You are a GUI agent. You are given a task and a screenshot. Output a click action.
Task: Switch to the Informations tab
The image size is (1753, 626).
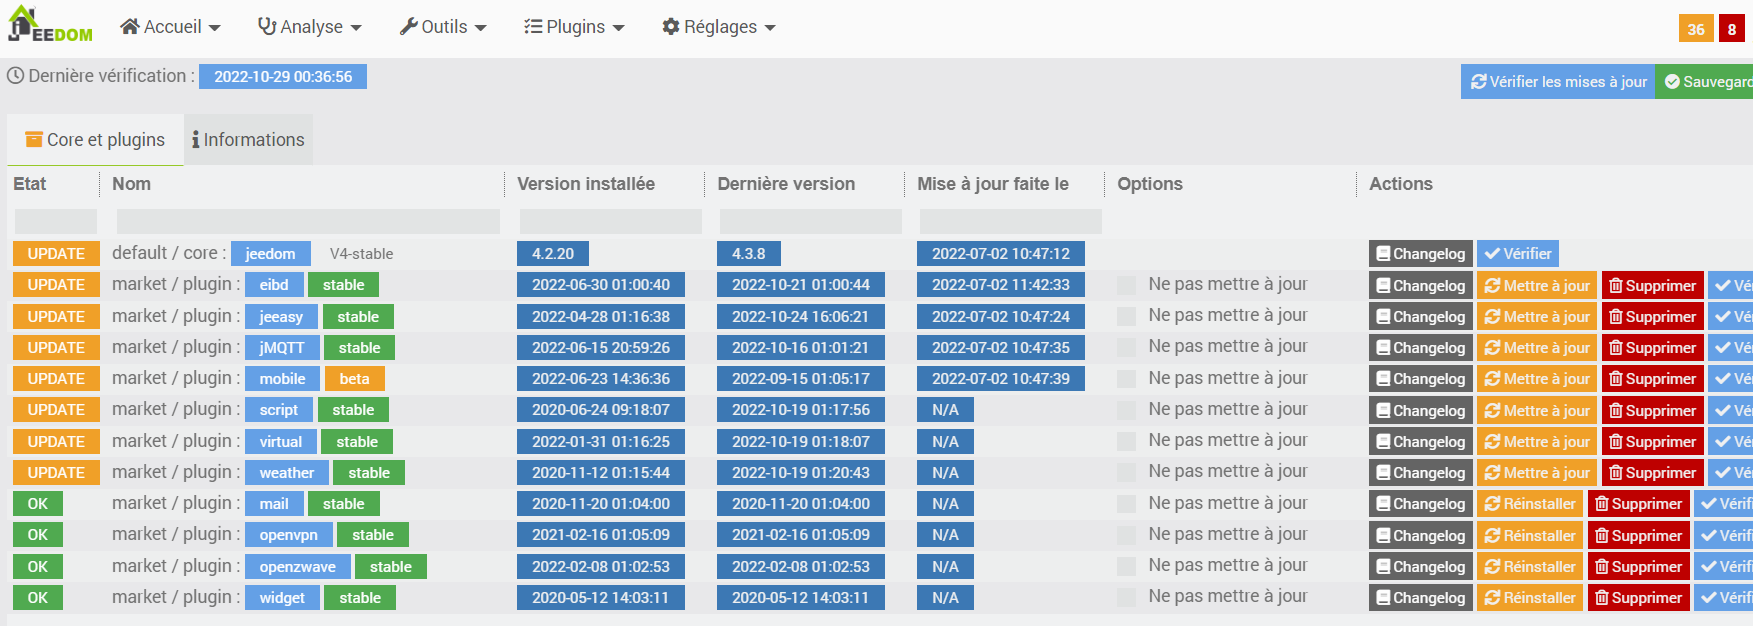coord(248,140)
